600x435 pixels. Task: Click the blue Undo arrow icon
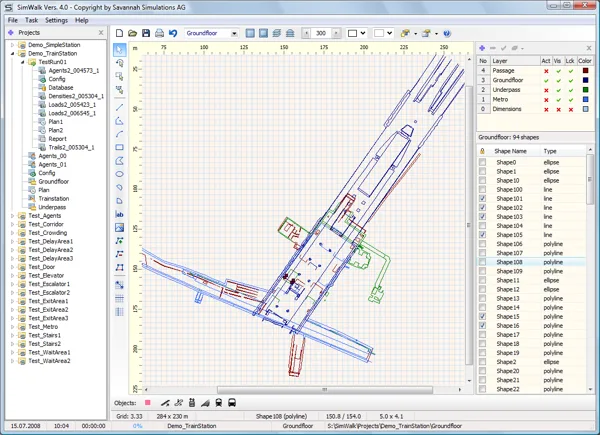pyautogui.click(x=173, y=33)
